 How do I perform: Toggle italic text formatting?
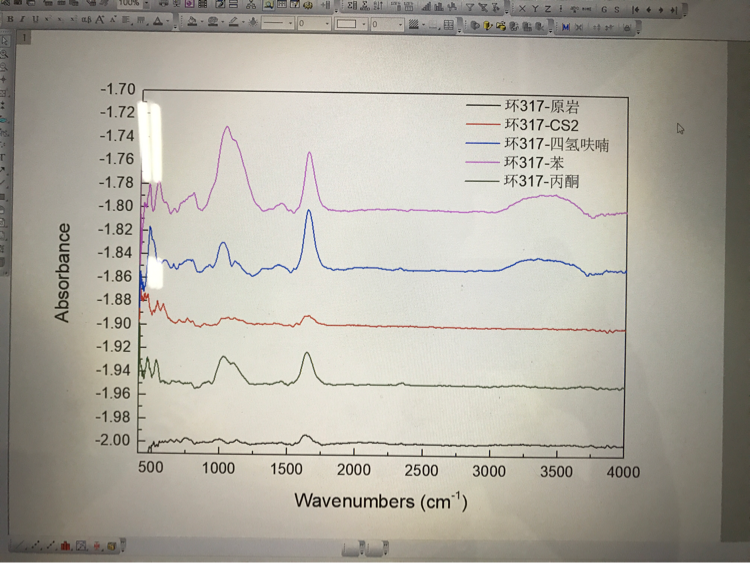22,20
